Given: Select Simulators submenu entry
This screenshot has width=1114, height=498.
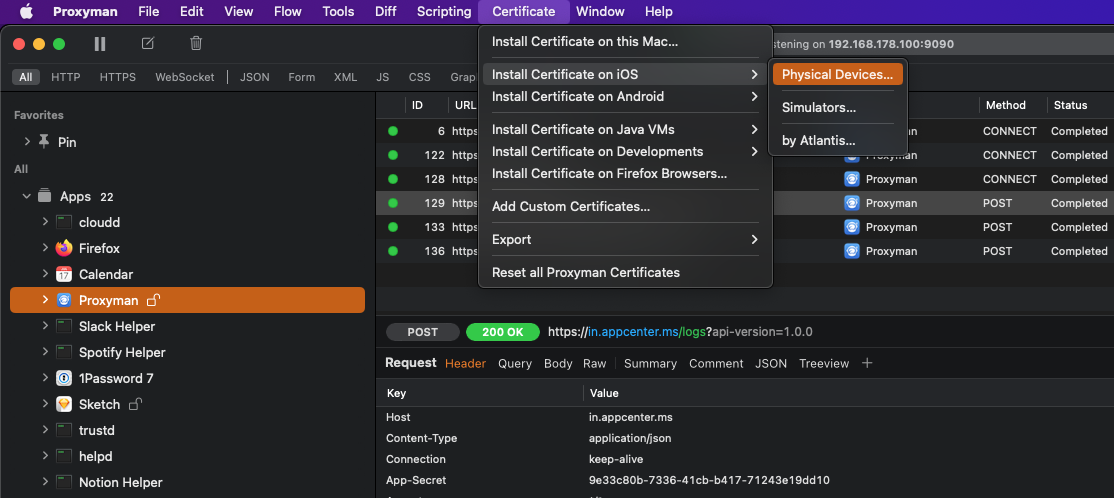Looking at the screenshot, I should pos(837,107).
